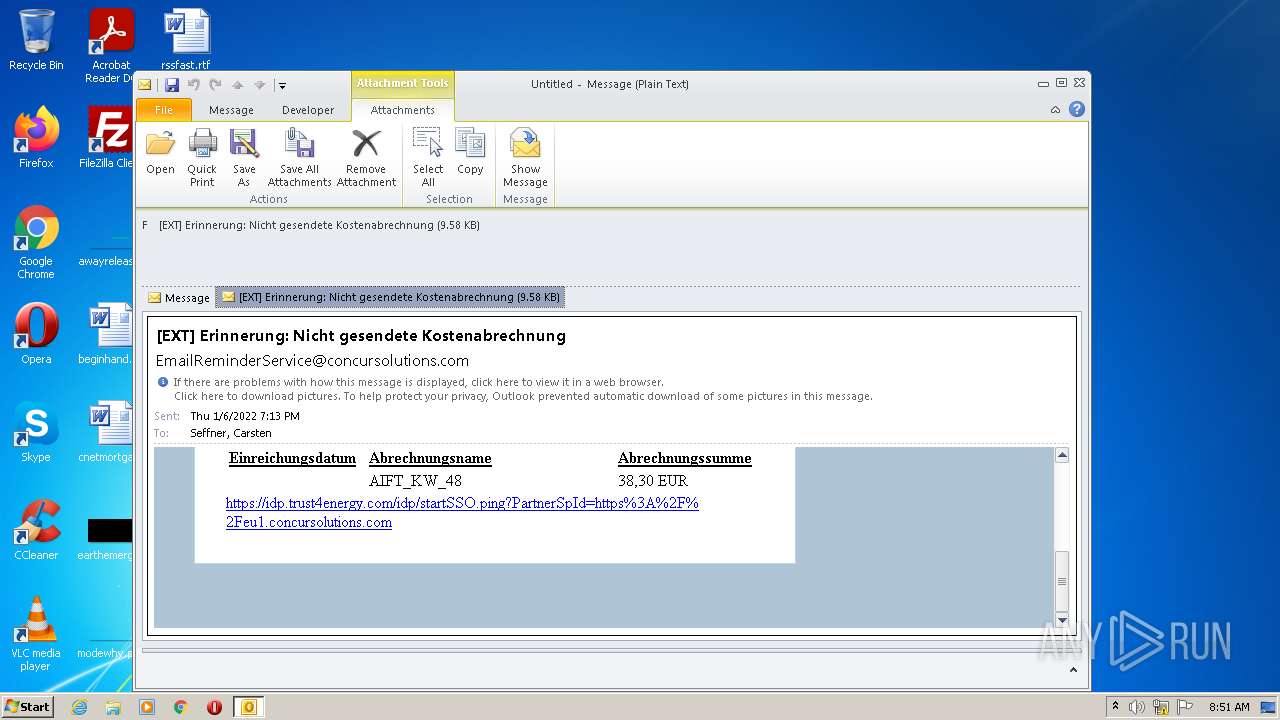Select attached item in header list
1280x720 pixels.
319,225
